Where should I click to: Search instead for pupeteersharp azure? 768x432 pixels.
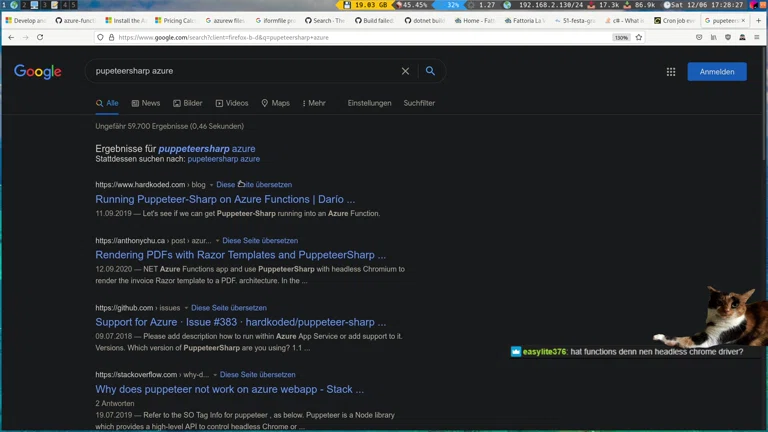point(224,159)
